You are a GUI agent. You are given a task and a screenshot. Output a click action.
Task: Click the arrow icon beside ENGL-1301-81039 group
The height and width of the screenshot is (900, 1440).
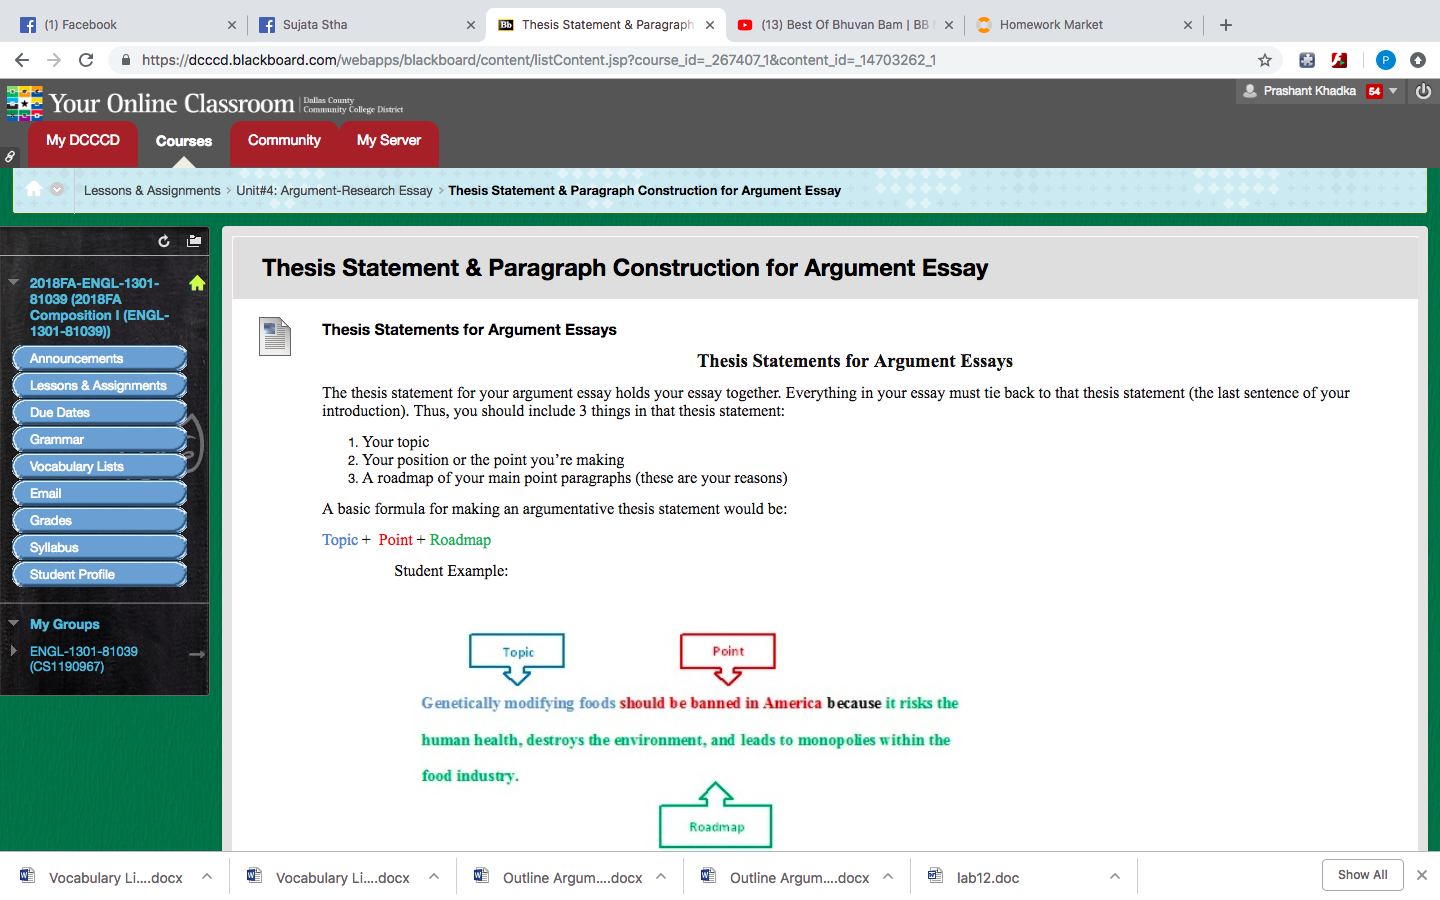pyautogui.click(x=197, y=654)
